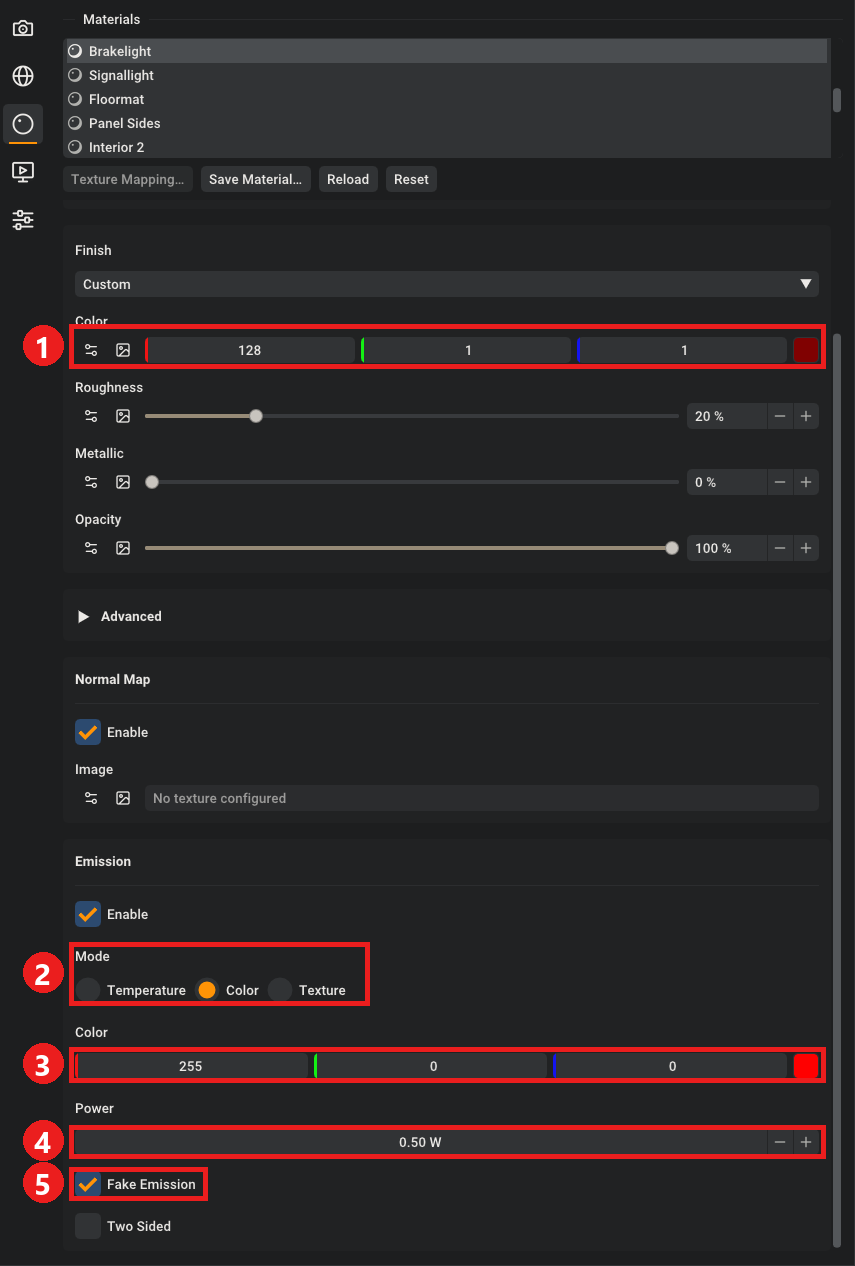
Task: Click the Opacity slider handle
Action: [x=672, y=548]
